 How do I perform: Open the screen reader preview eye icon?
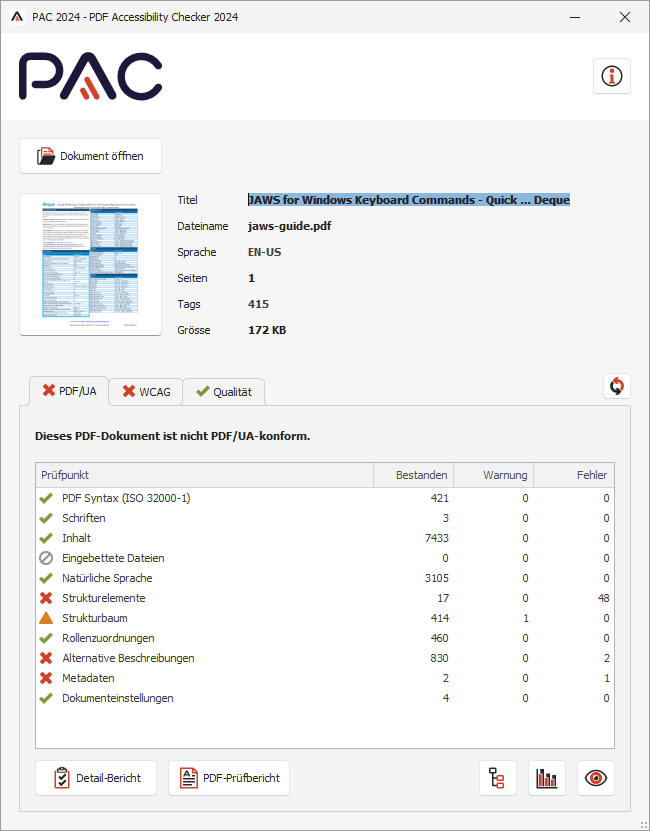pyautogui.click(x=597, y=778)
